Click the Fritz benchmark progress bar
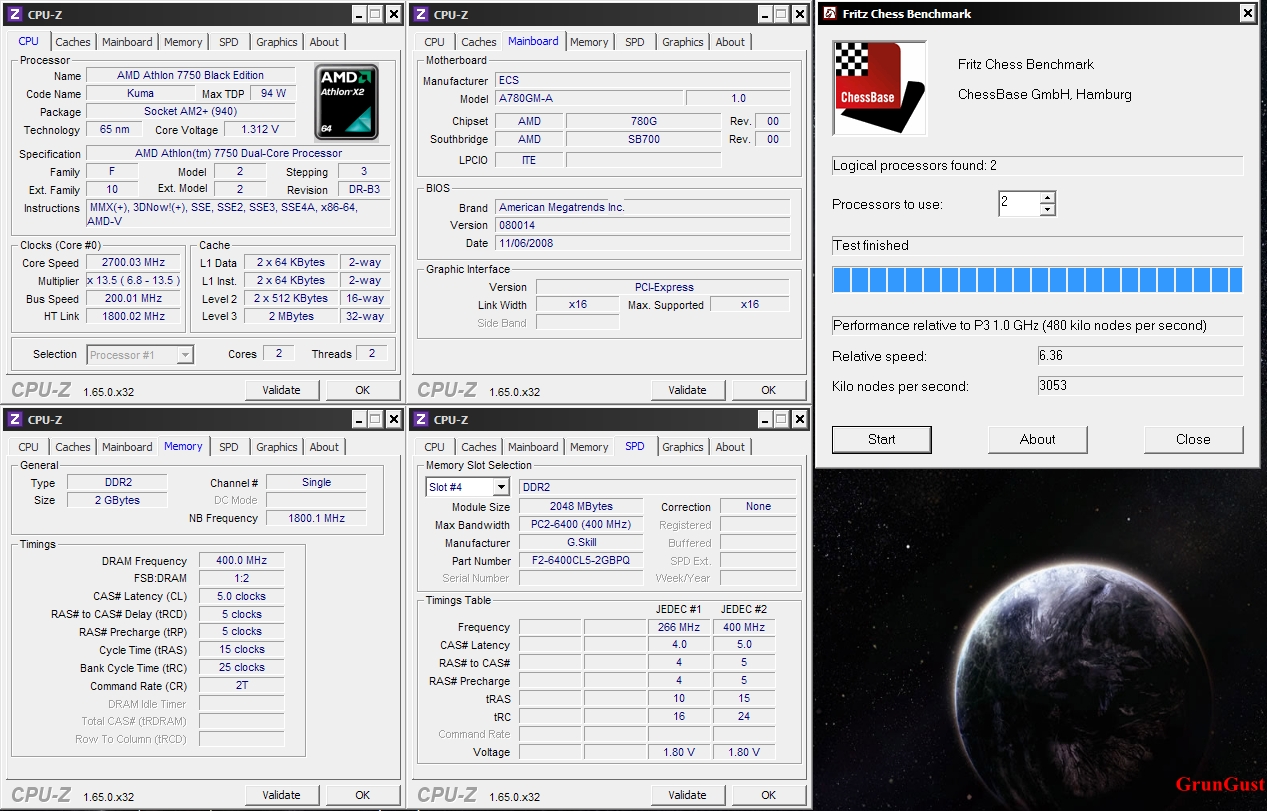1267x811 pixels. tap(1038, 279)
